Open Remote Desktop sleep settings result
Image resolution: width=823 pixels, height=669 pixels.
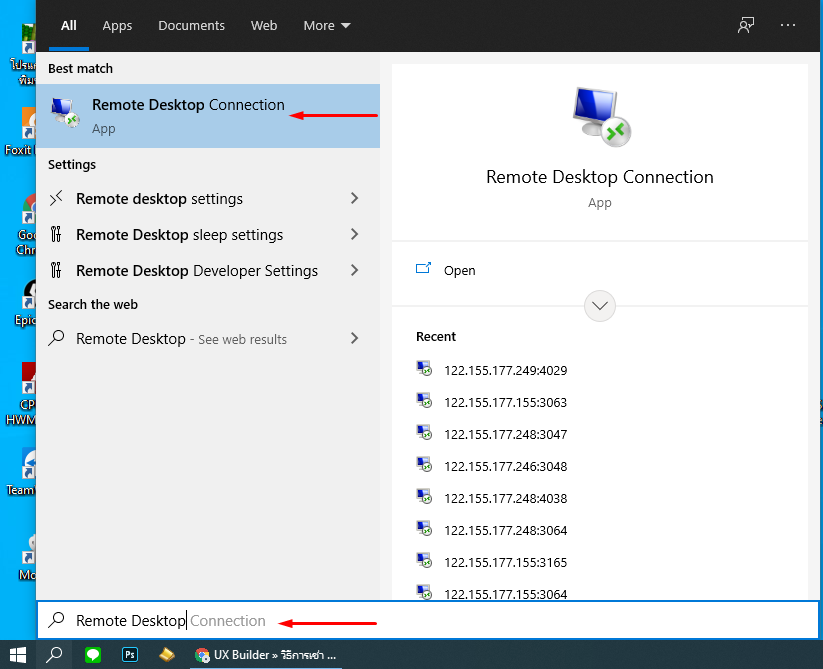208,235
